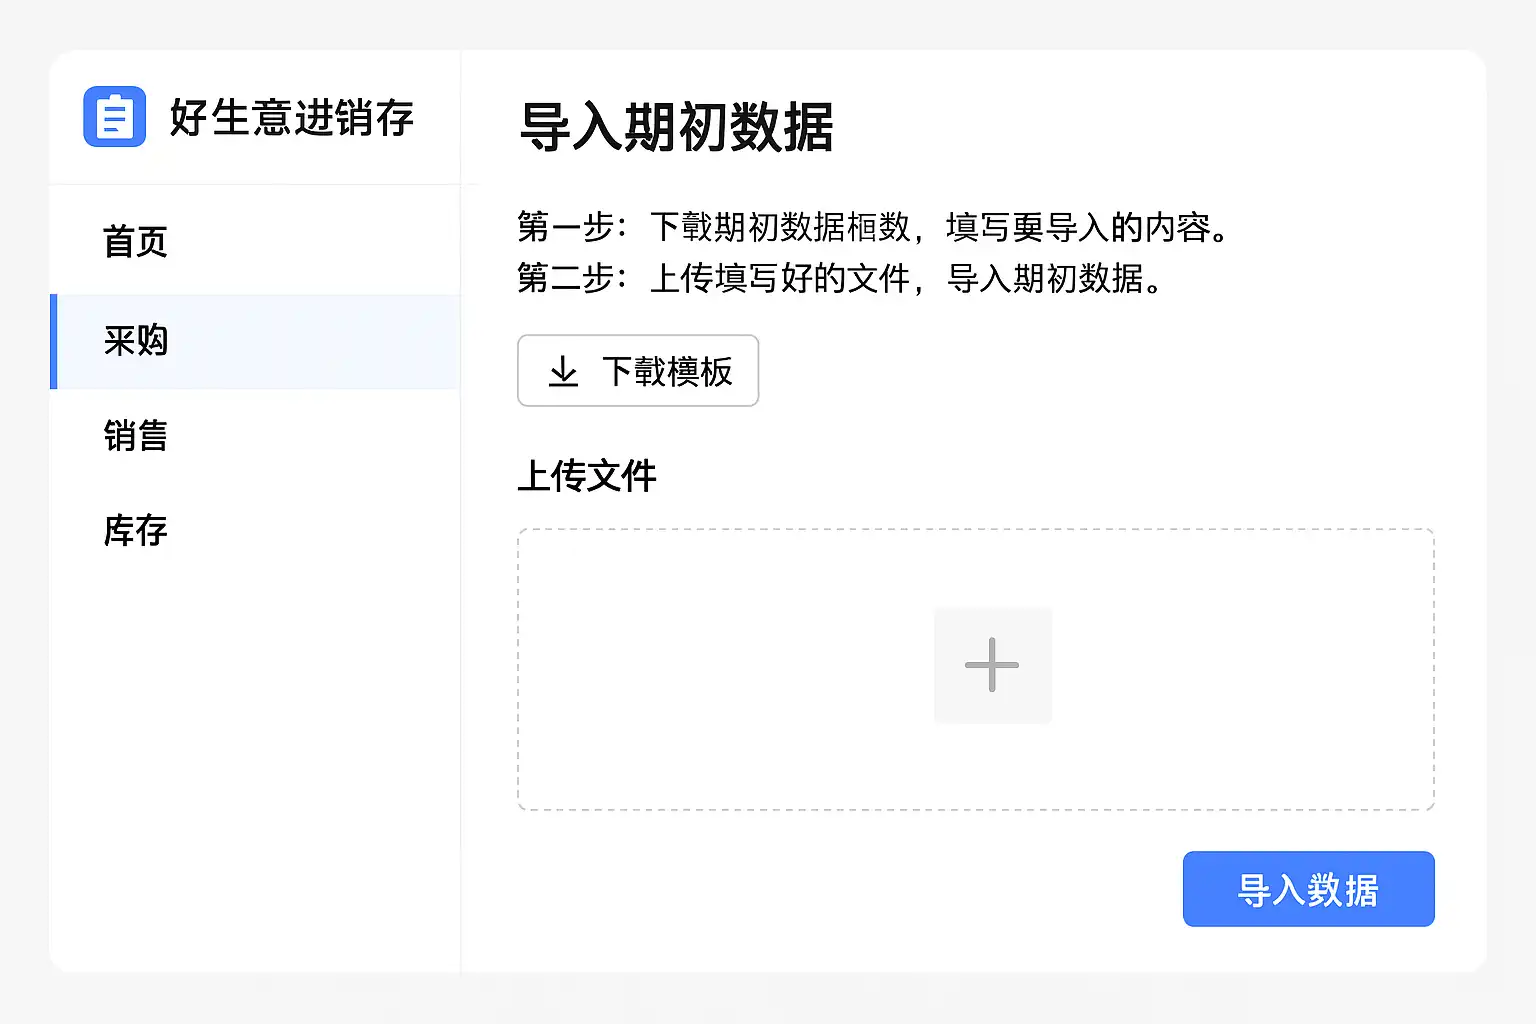Switch to the 销售 section
The image size is (1536, 1024).
pyautogui.click(x=136, y=436)
